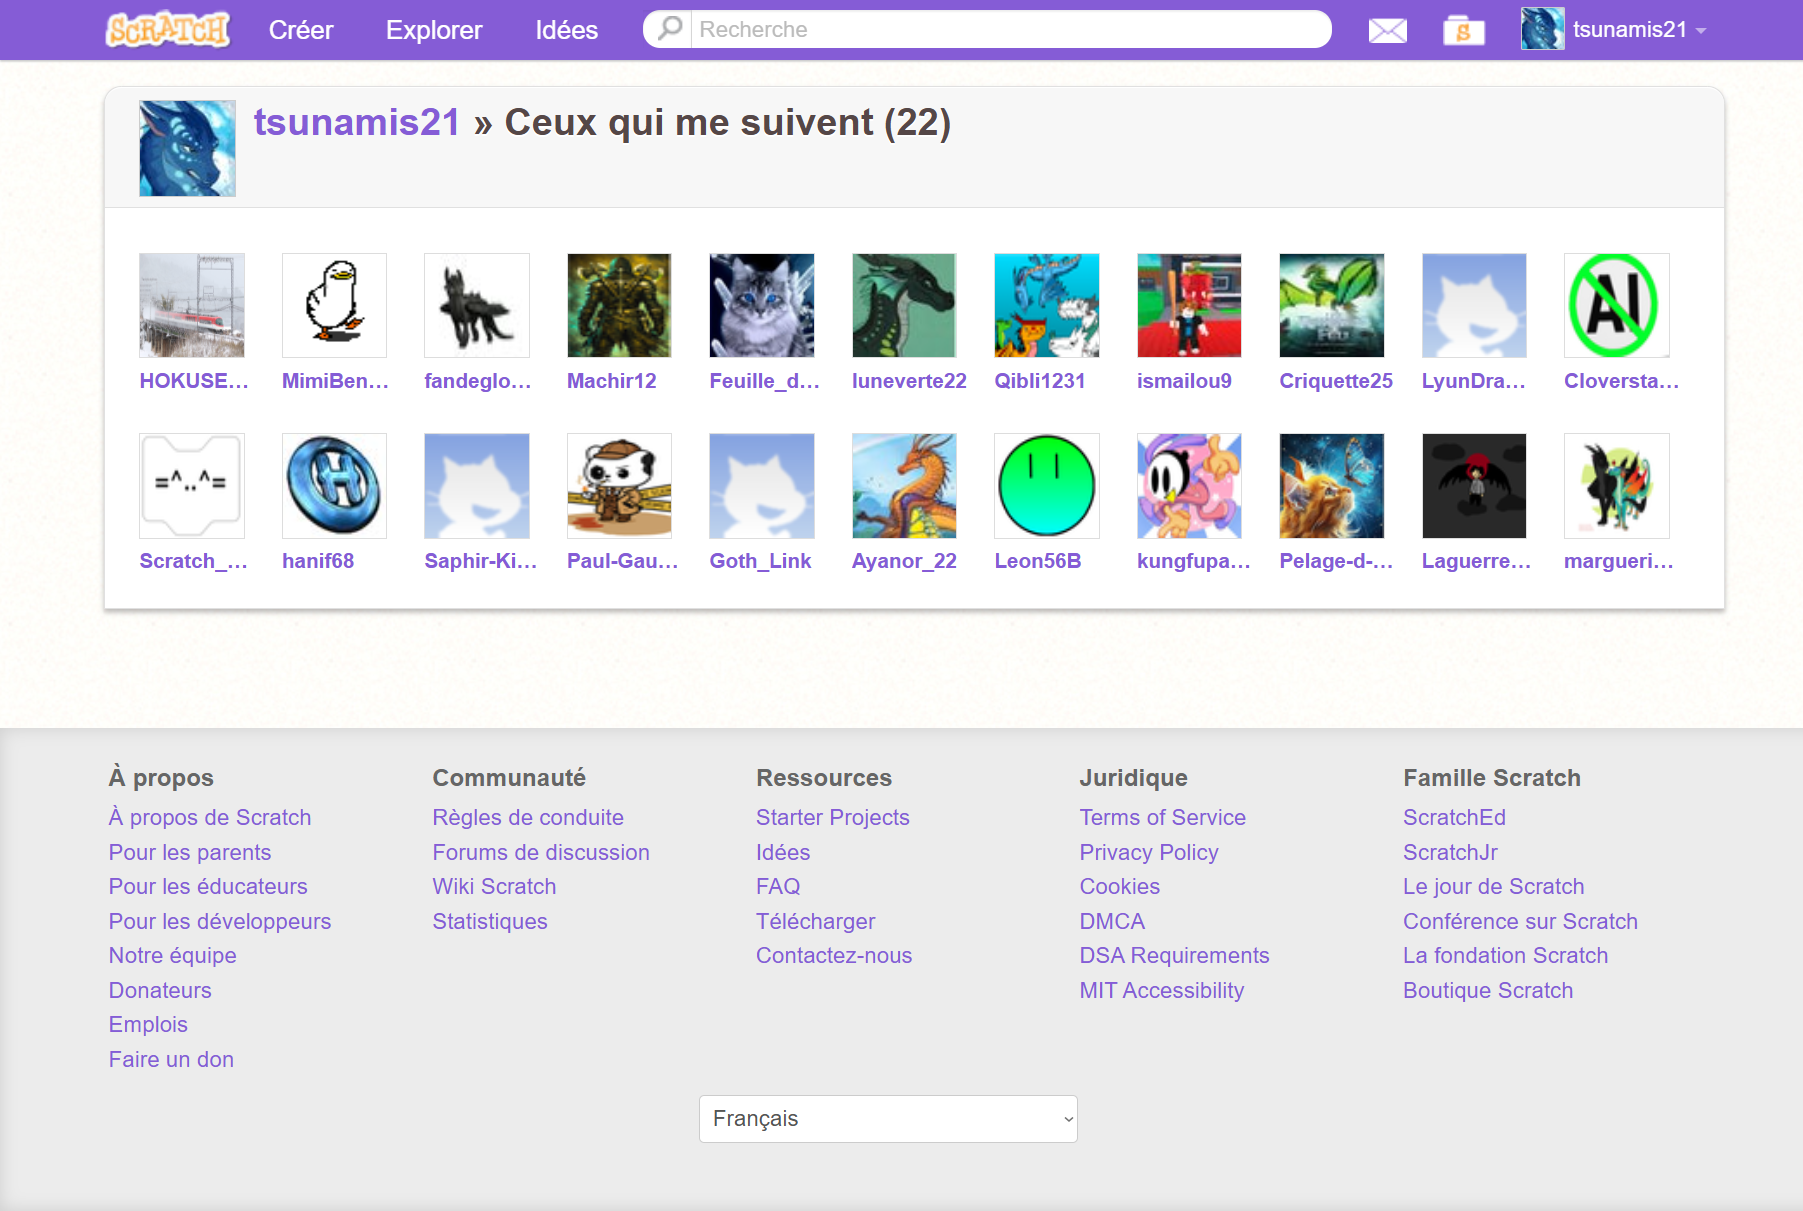This screenshot has height=1211, width=1803.
Task: Open the messages envelope icon
Action: click(x=1387, y=30)
